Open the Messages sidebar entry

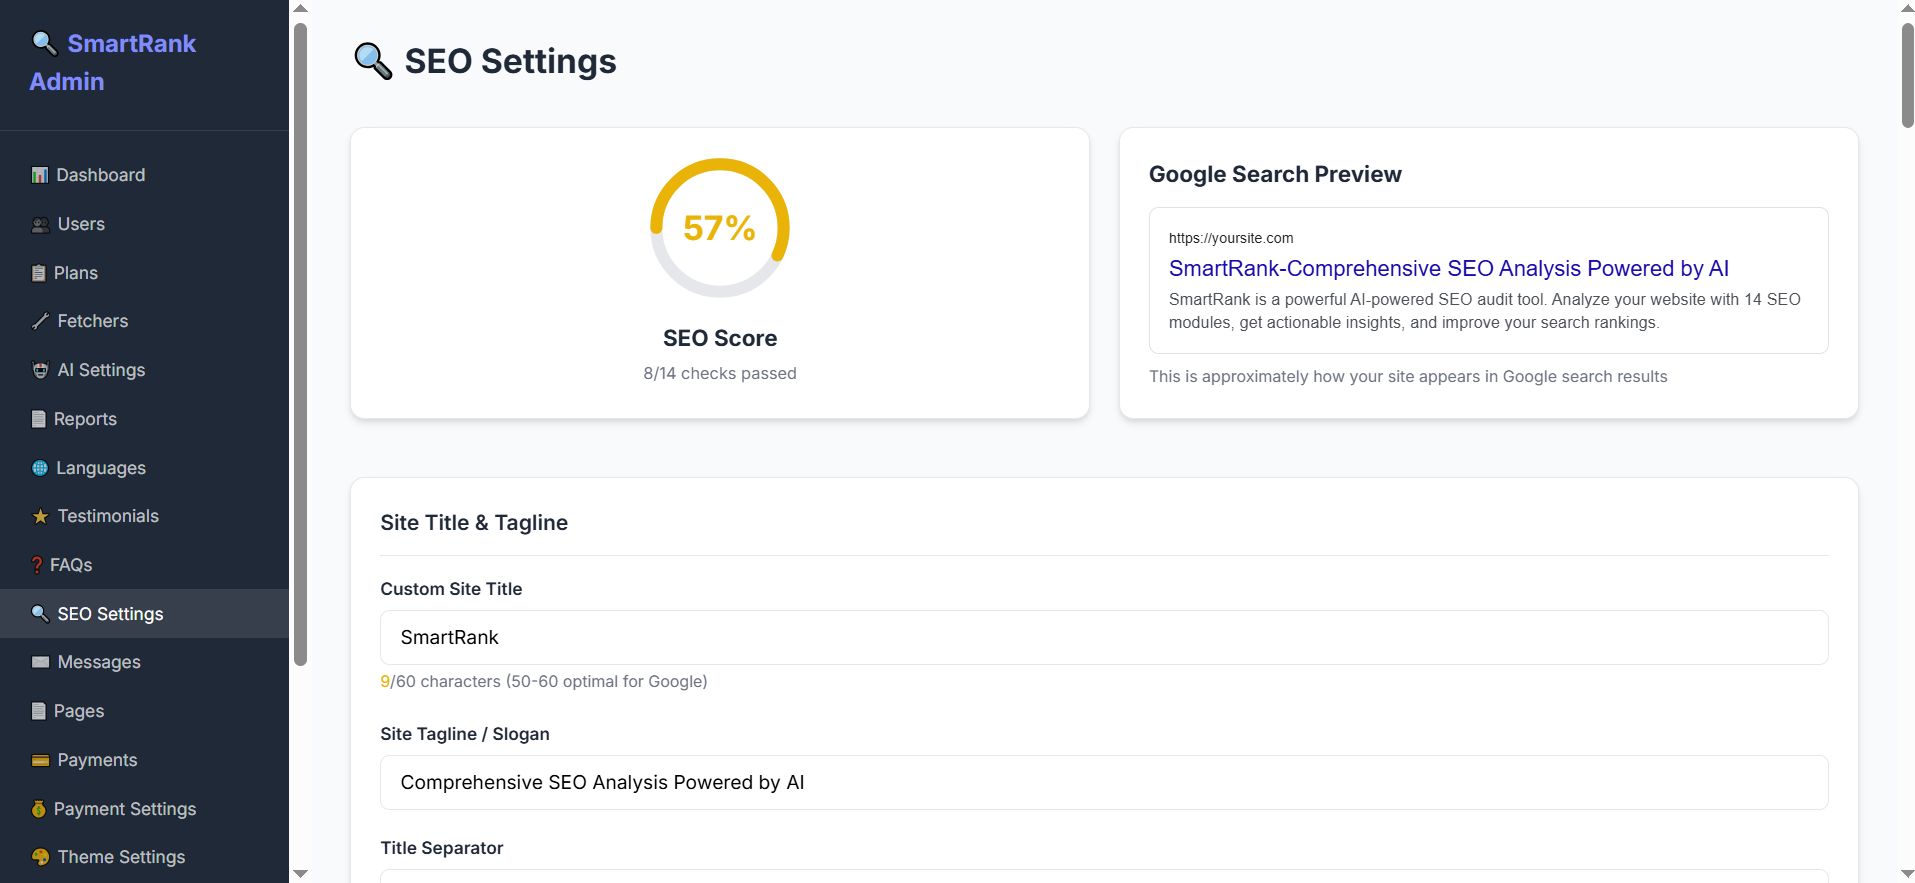click(98, 662)
